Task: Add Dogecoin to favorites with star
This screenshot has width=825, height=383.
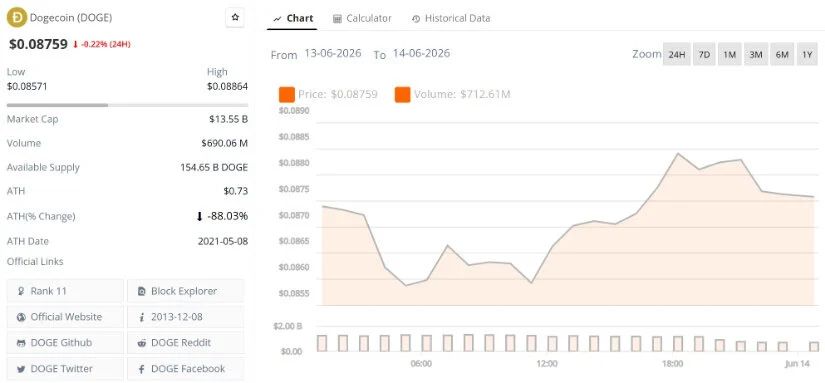Action: tap(235, 17)
